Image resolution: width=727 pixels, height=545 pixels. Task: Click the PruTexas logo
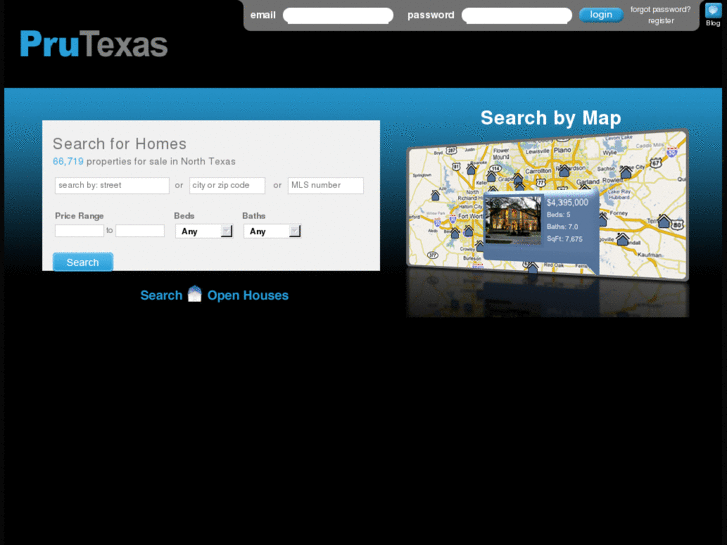[x=94, y=44]
